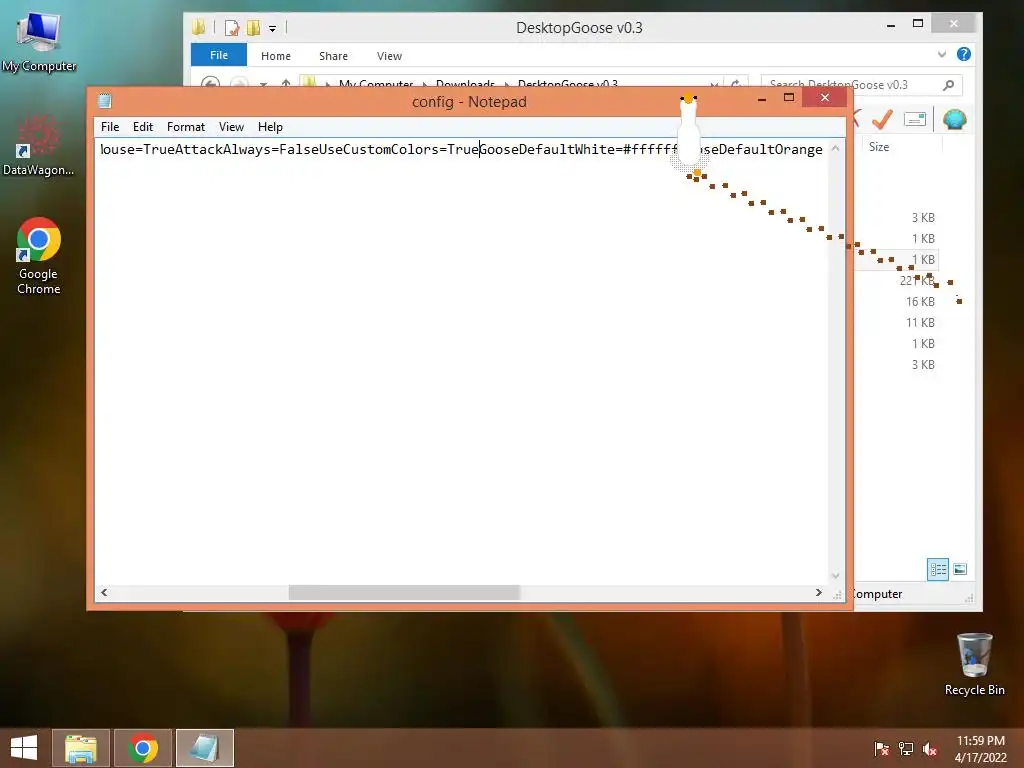This screenshot has height=768, width=1024.
Task: Click the Notepad taskbar button
Action: 205,748
